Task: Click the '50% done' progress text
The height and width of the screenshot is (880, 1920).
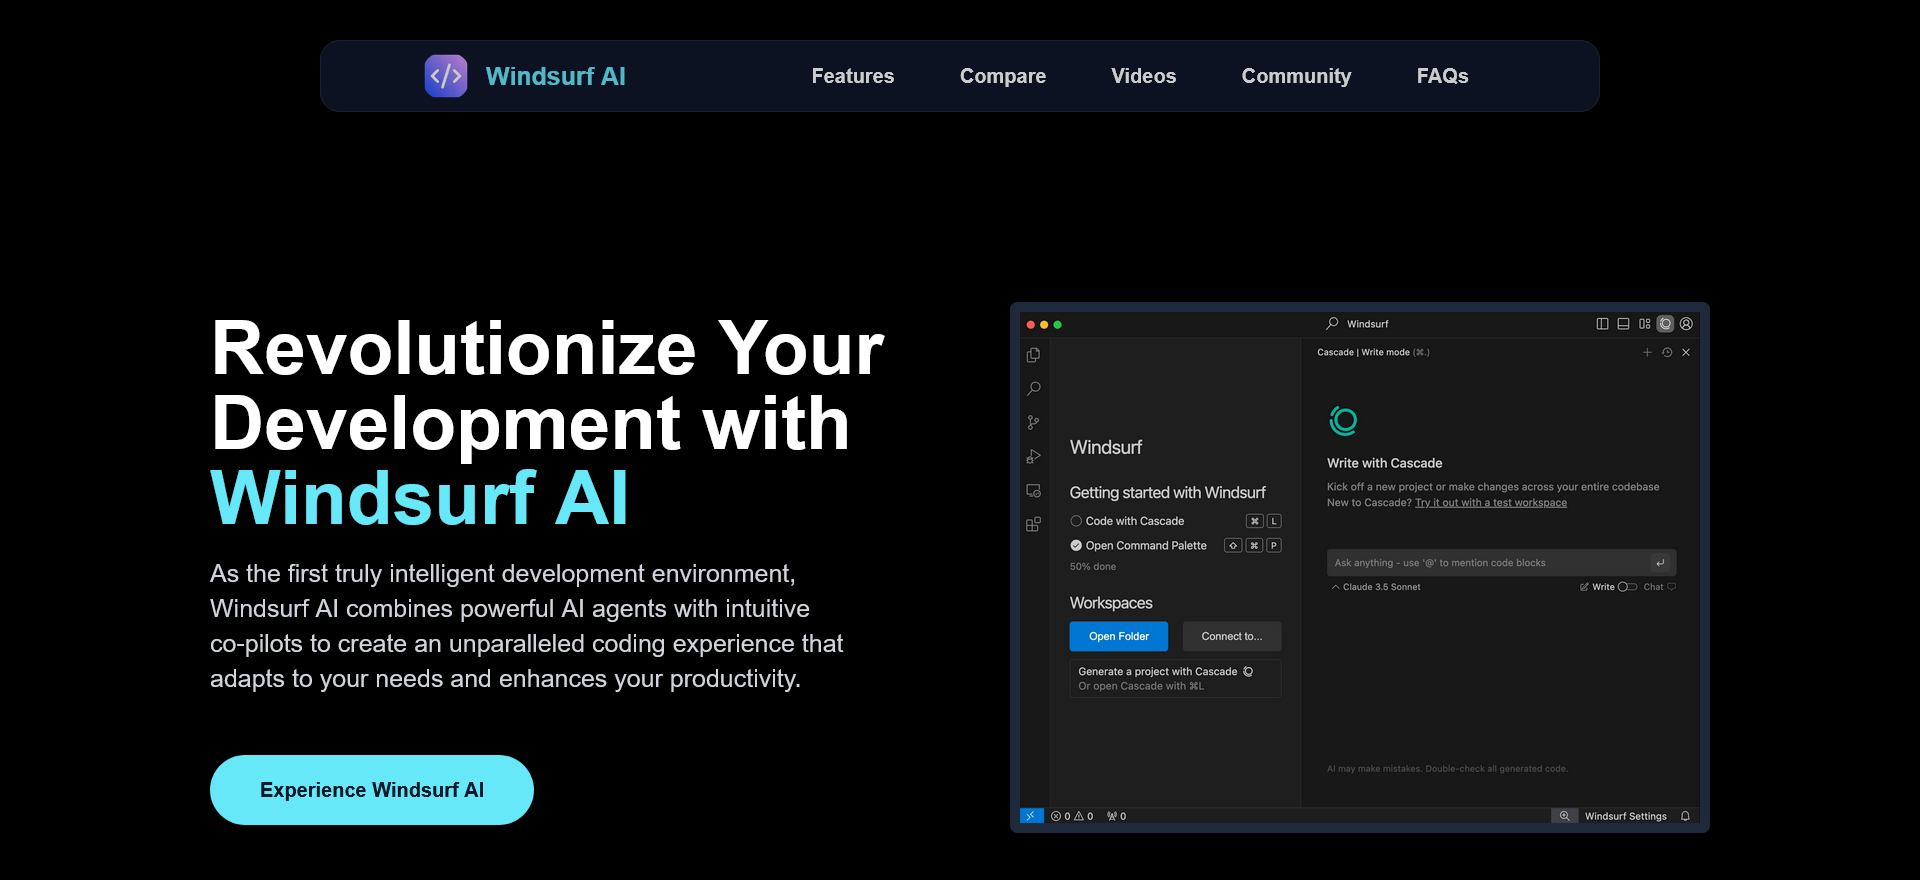Action: point(1093,567)
